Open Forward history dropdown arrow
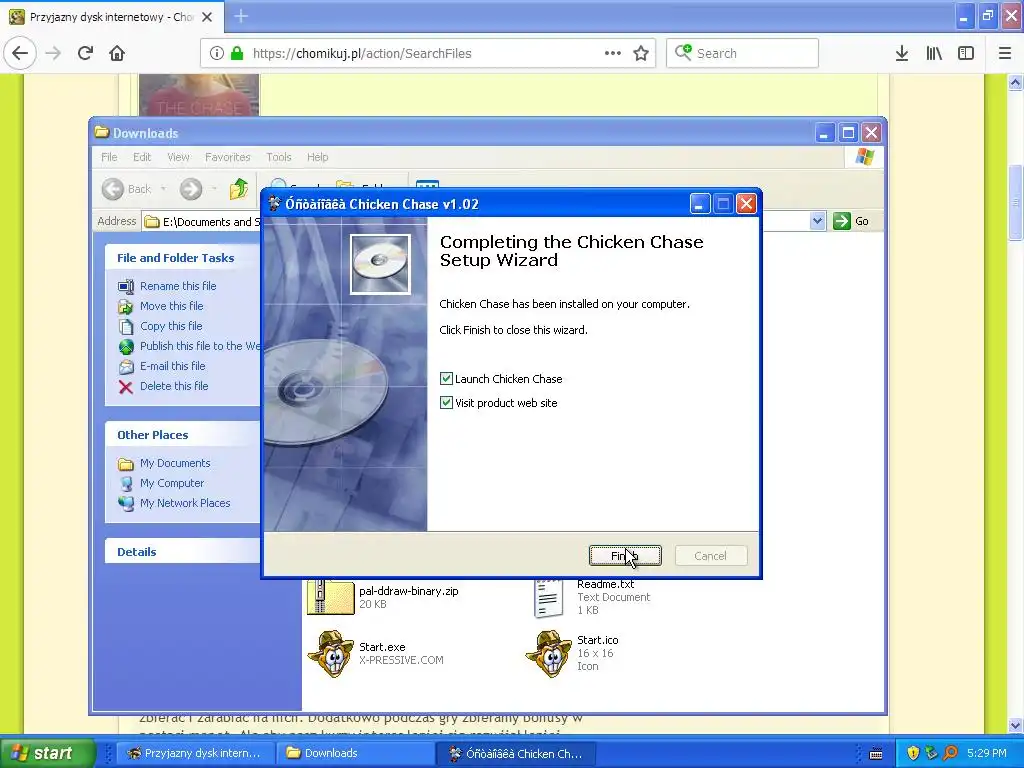The width and height of the screenshot is (1024, 768). point(214,189)
